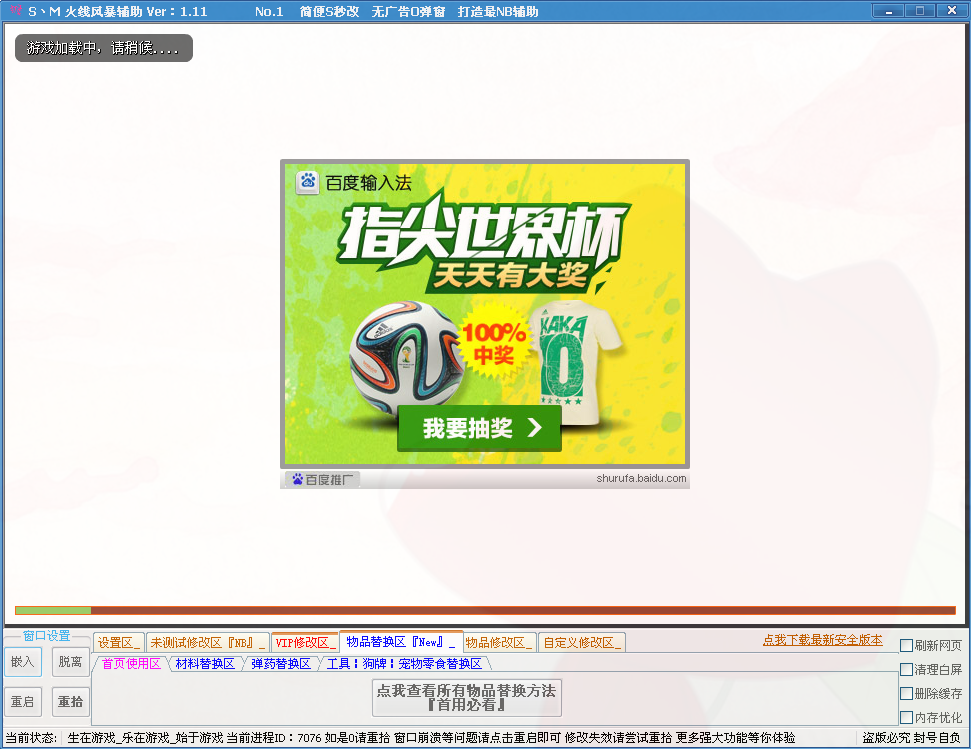Open the VIP修改区 tab
Screen dimensions: 971x749
click(305, 643)
